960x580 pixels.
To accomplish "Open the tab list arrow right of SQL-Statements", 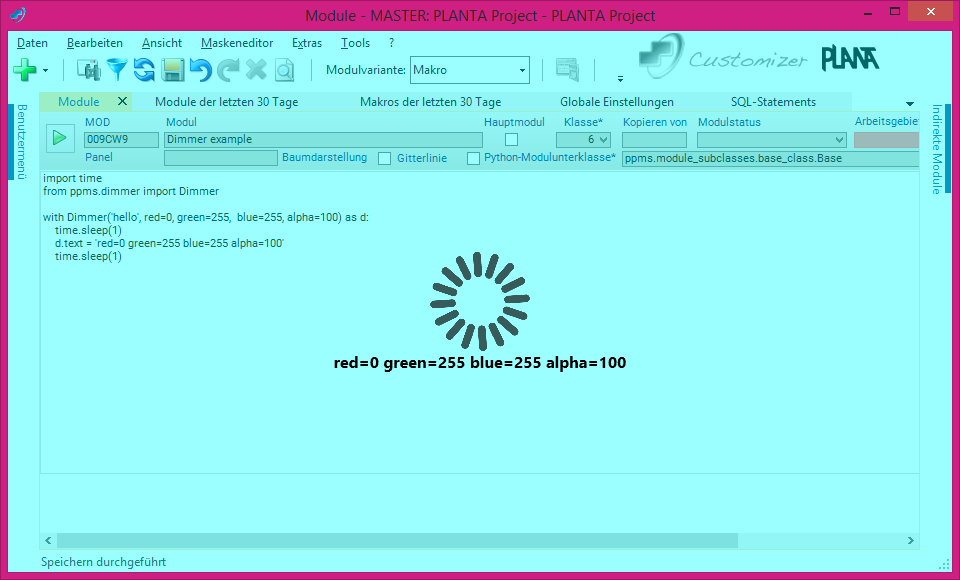I will pyautogui.click(x=909, y=104).
